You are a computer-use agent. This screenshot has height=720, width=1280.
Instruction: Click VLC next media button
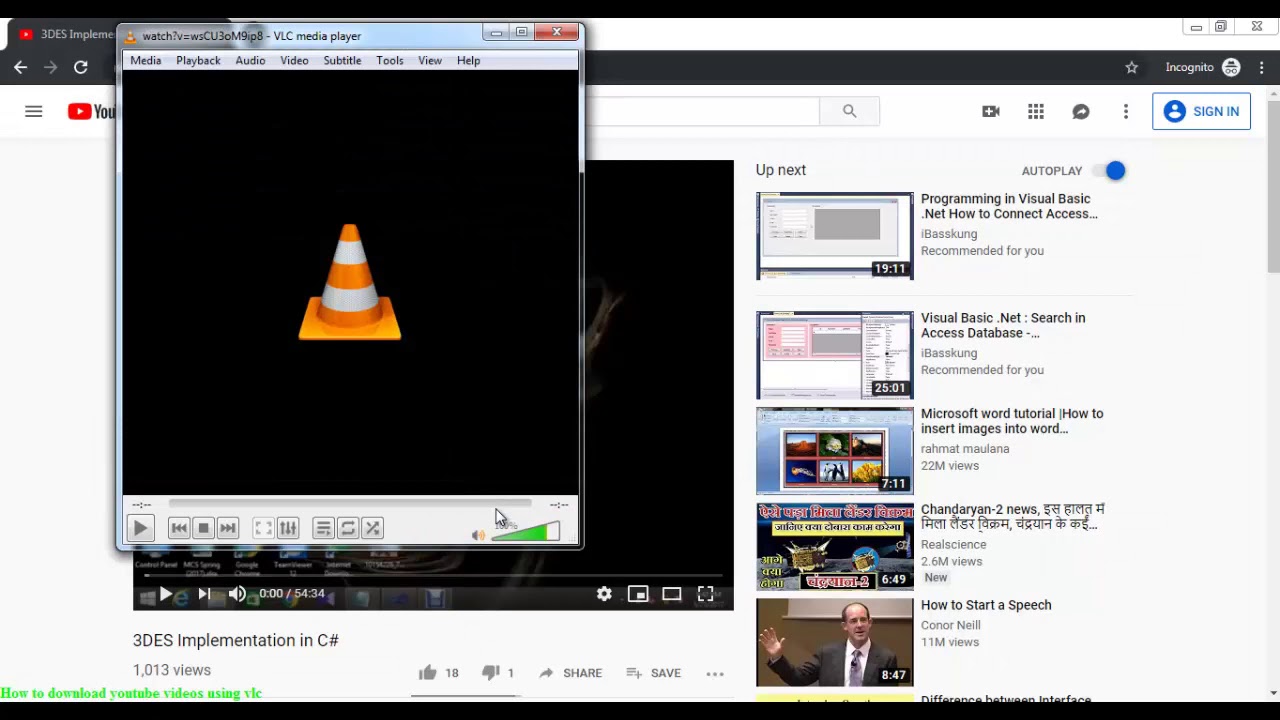(228, 528)
